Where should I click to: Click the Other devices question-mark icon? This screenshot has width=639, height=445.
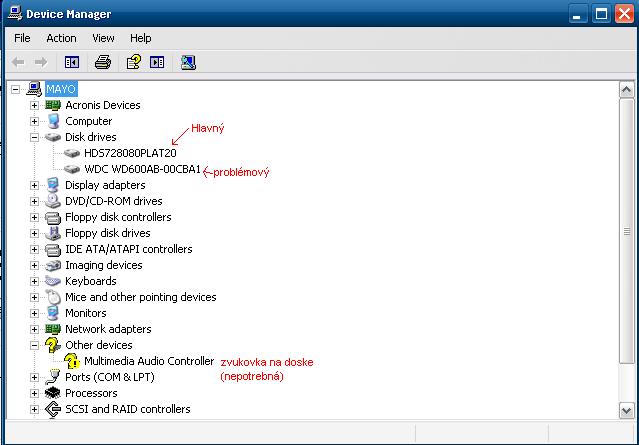pyautogui.click(x=53, y=345)
